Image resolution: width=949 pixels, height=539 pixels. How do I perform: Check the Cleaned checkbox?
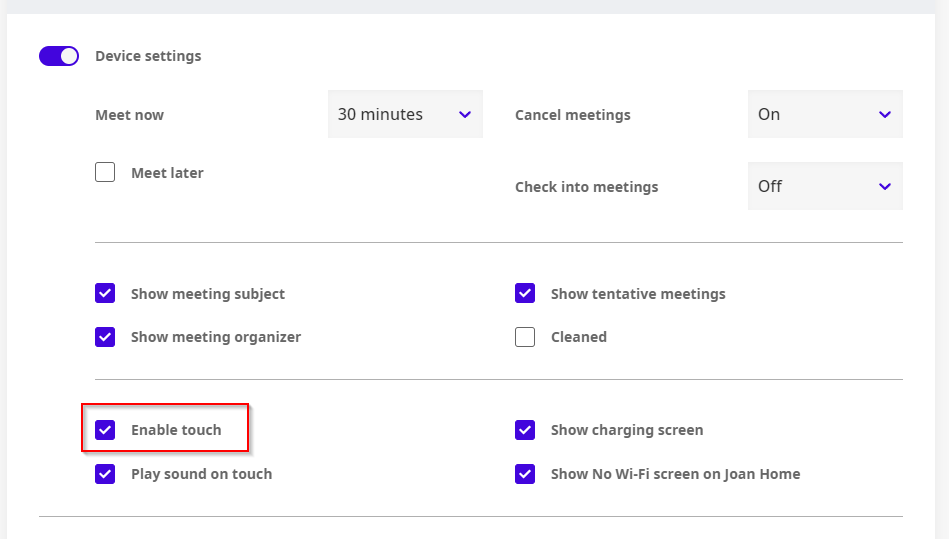point(525,337)
